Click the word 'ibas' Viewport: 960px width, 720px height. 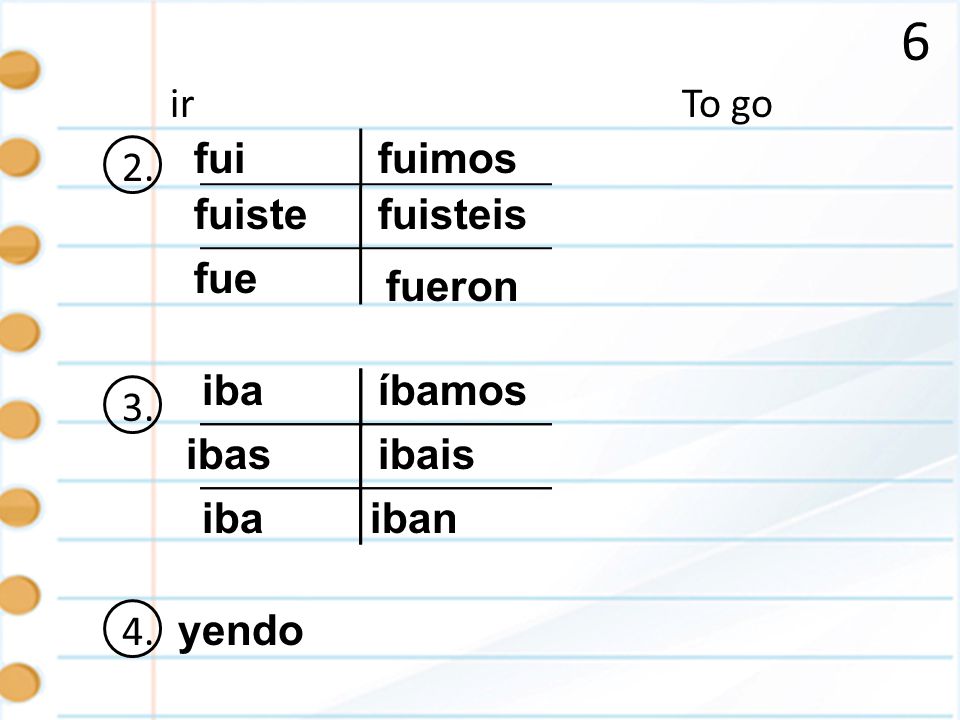point(228,454)
